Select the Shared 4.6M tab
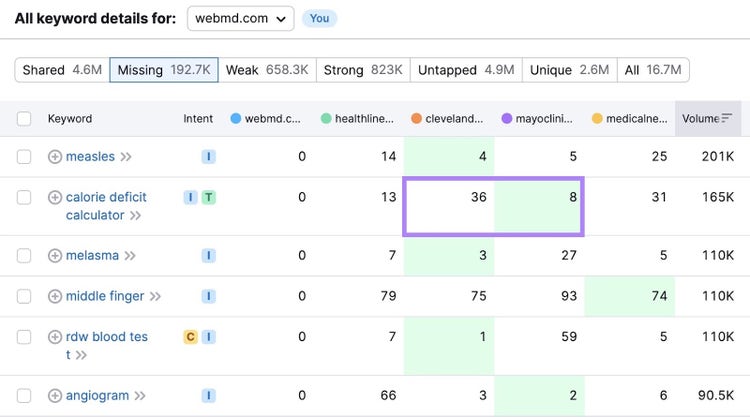 point(62,70)
